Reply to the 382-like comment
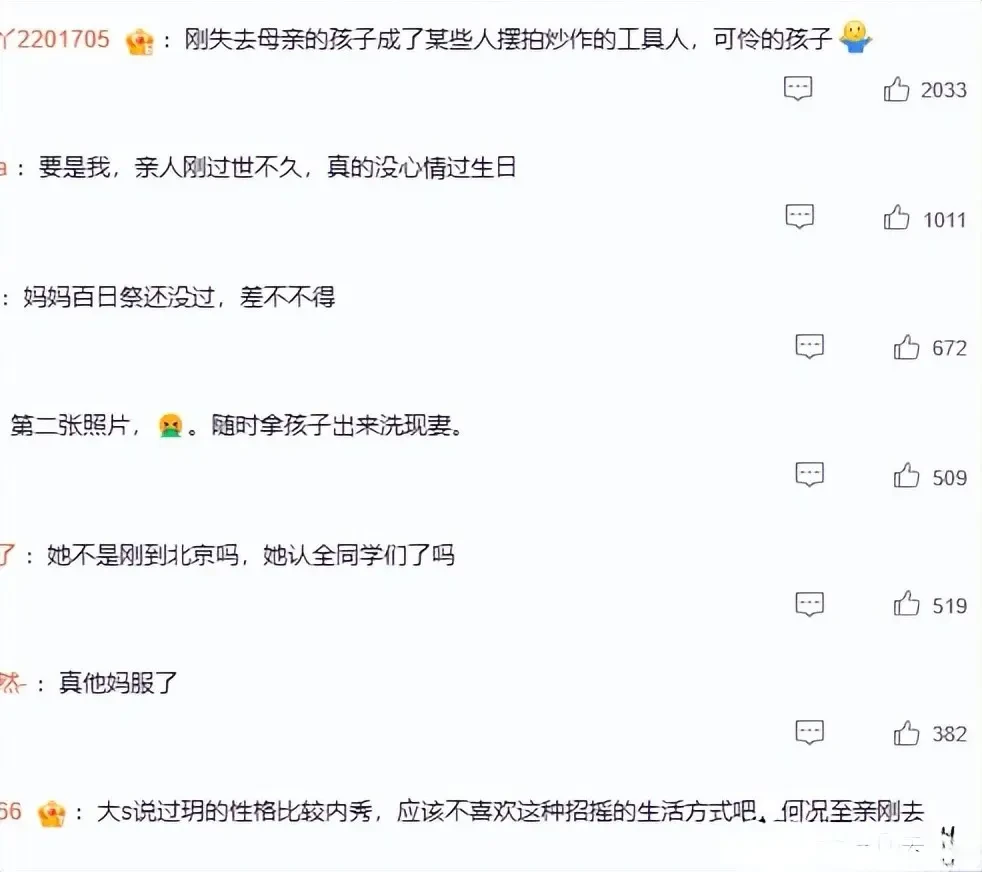The image size is (982, 872). (x=809, y=732)
